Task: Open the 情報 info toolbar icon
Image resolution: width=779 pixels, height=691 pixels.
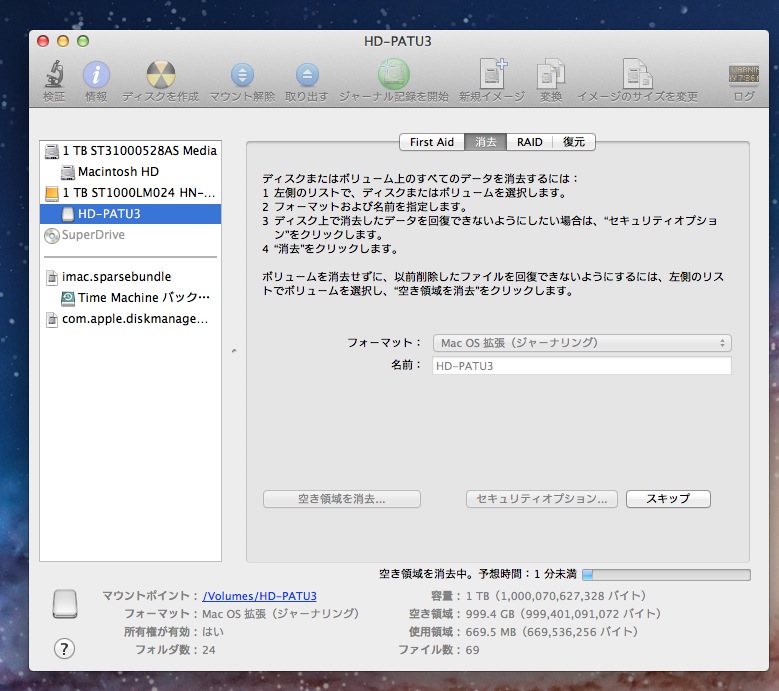Action: point(96,75)
